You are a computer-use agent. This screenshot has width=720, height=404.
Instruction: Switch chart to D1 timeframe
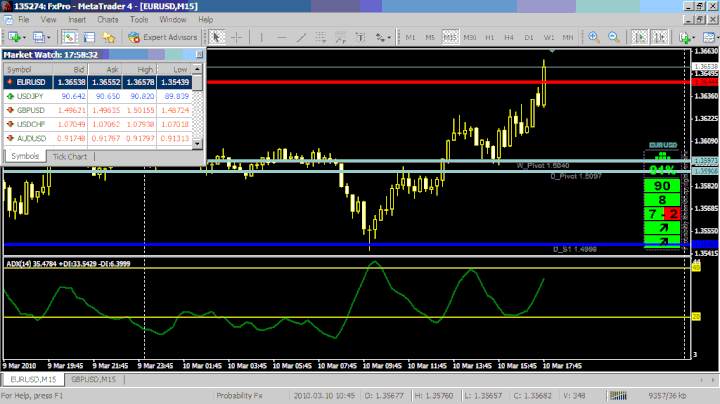tap(529, 37)
